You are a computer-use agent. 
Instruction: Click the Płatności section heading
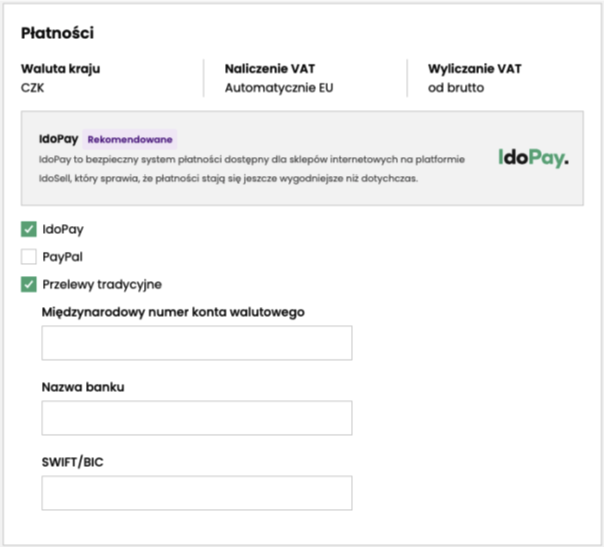57,33
